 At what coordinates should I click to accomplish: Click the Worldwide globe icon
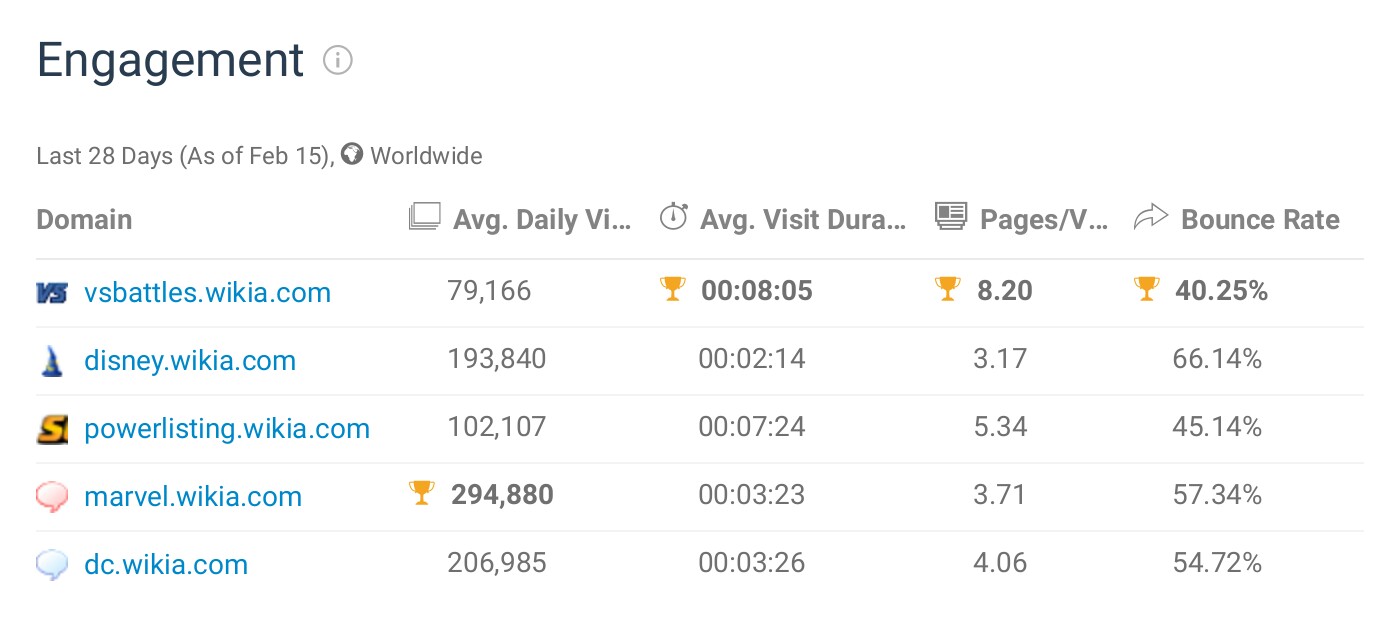351,155
